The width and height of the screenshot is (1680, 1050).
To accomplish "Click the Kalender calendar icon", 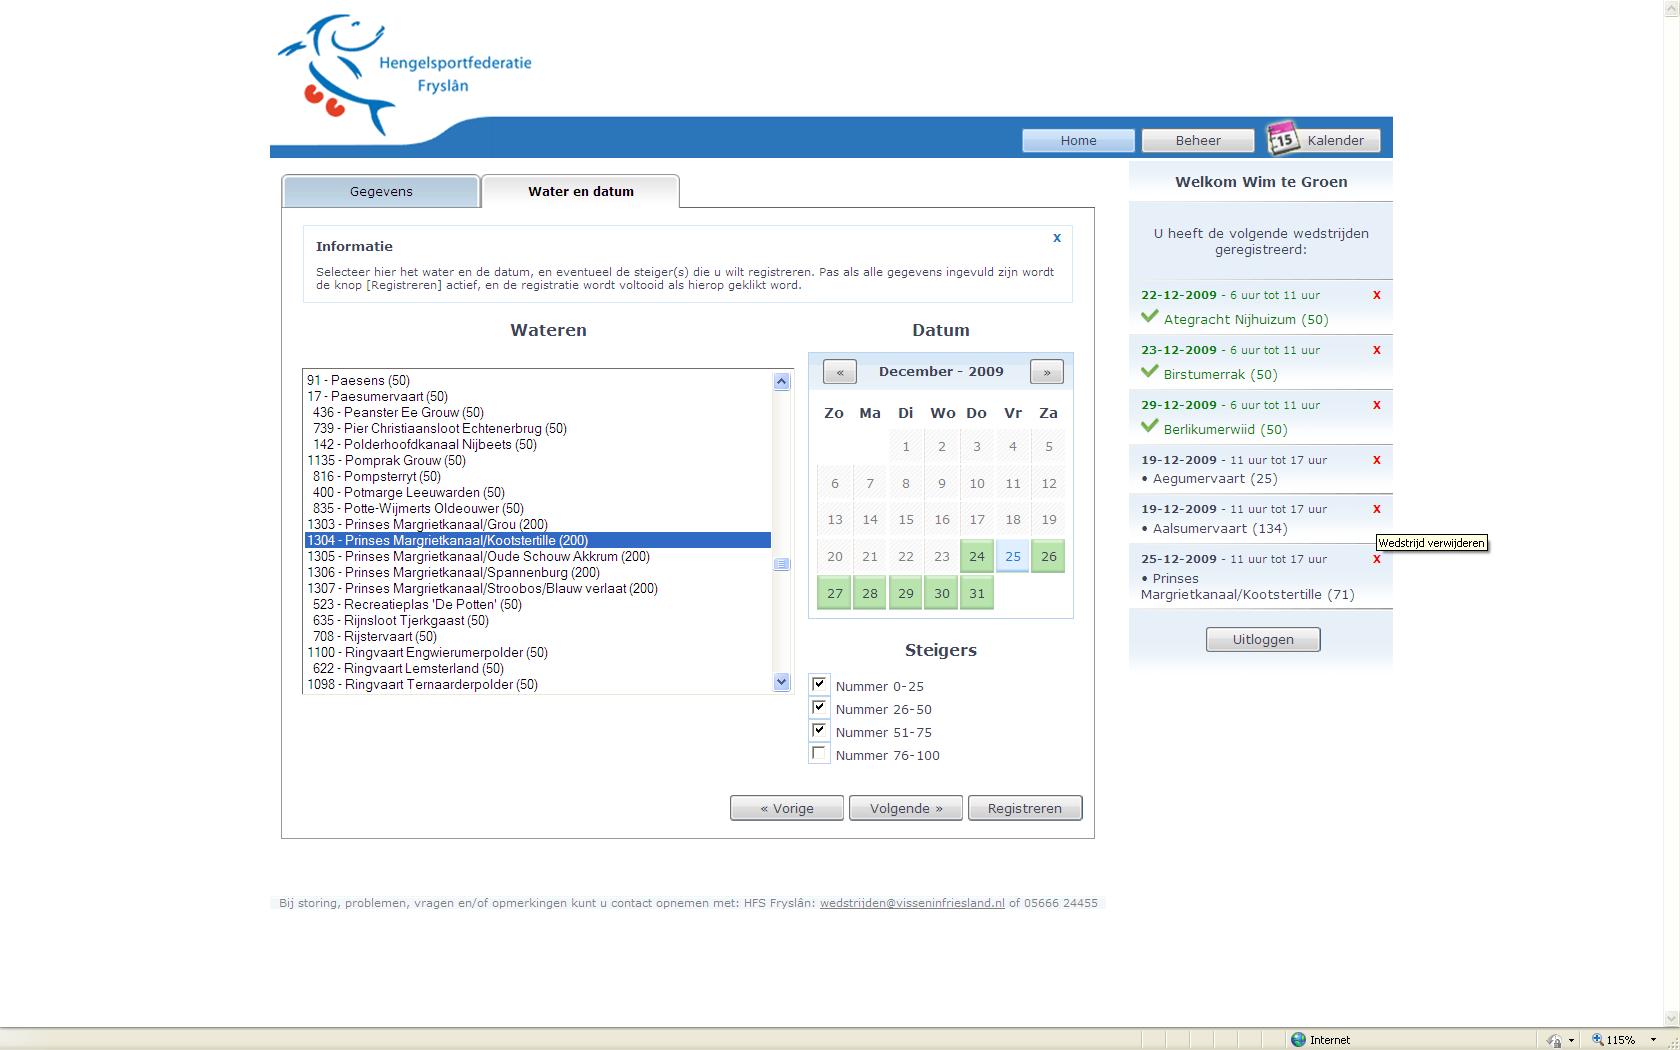I will pos(1282,140).
